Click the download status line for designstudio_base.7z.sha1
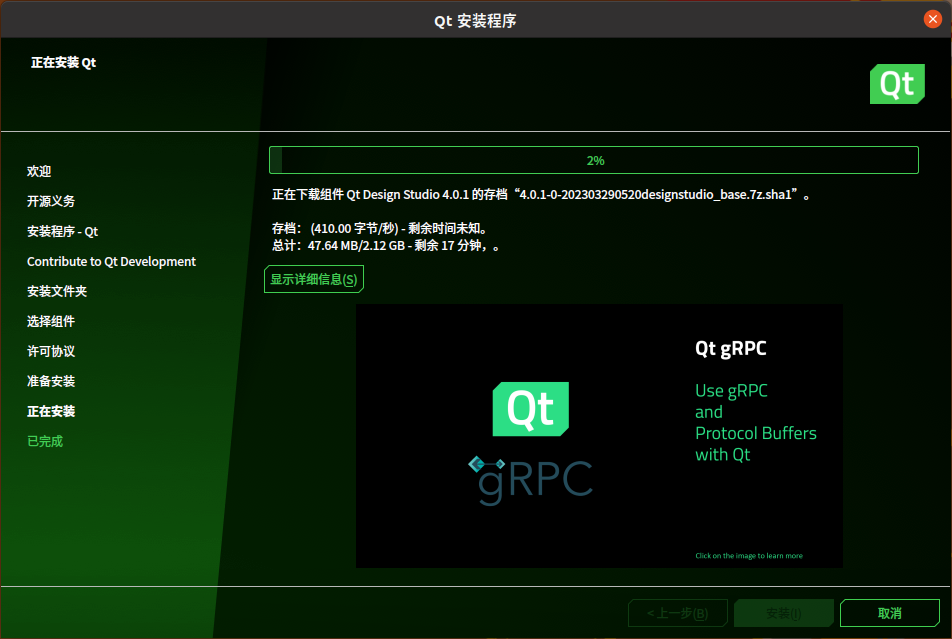Screen dimensions: 952x639 (541, 194)
